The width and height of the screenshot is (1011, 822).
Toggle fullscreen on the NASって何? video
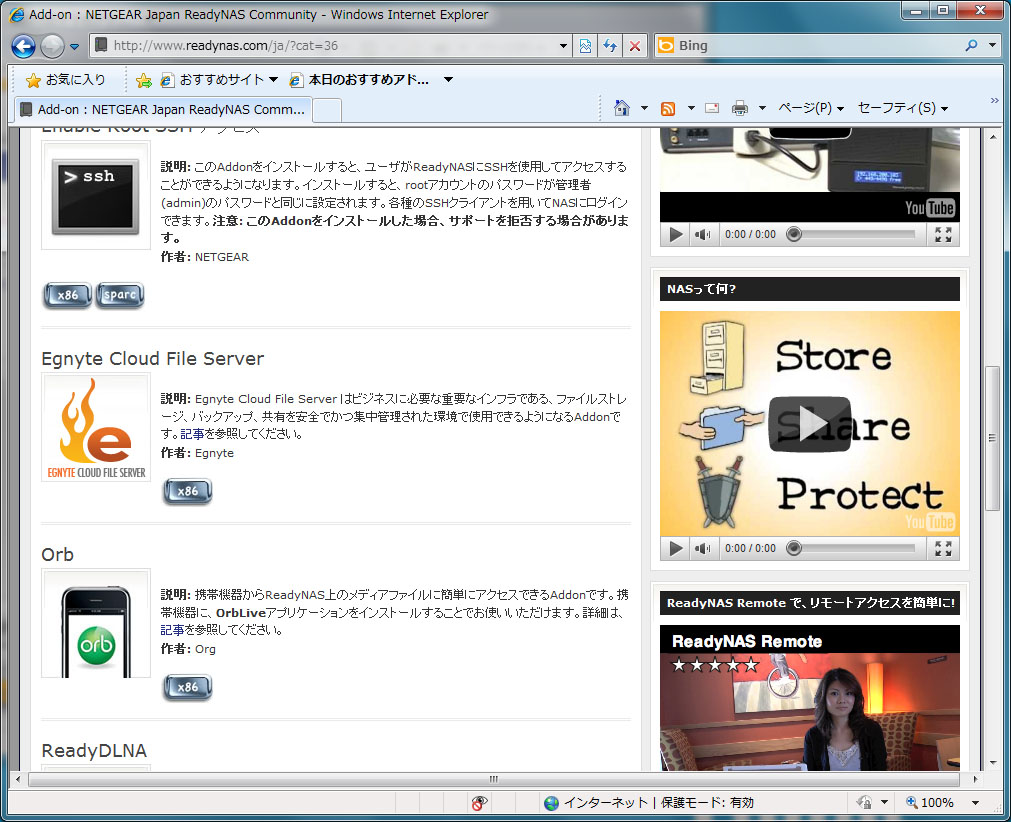click(x=942, y=548)
